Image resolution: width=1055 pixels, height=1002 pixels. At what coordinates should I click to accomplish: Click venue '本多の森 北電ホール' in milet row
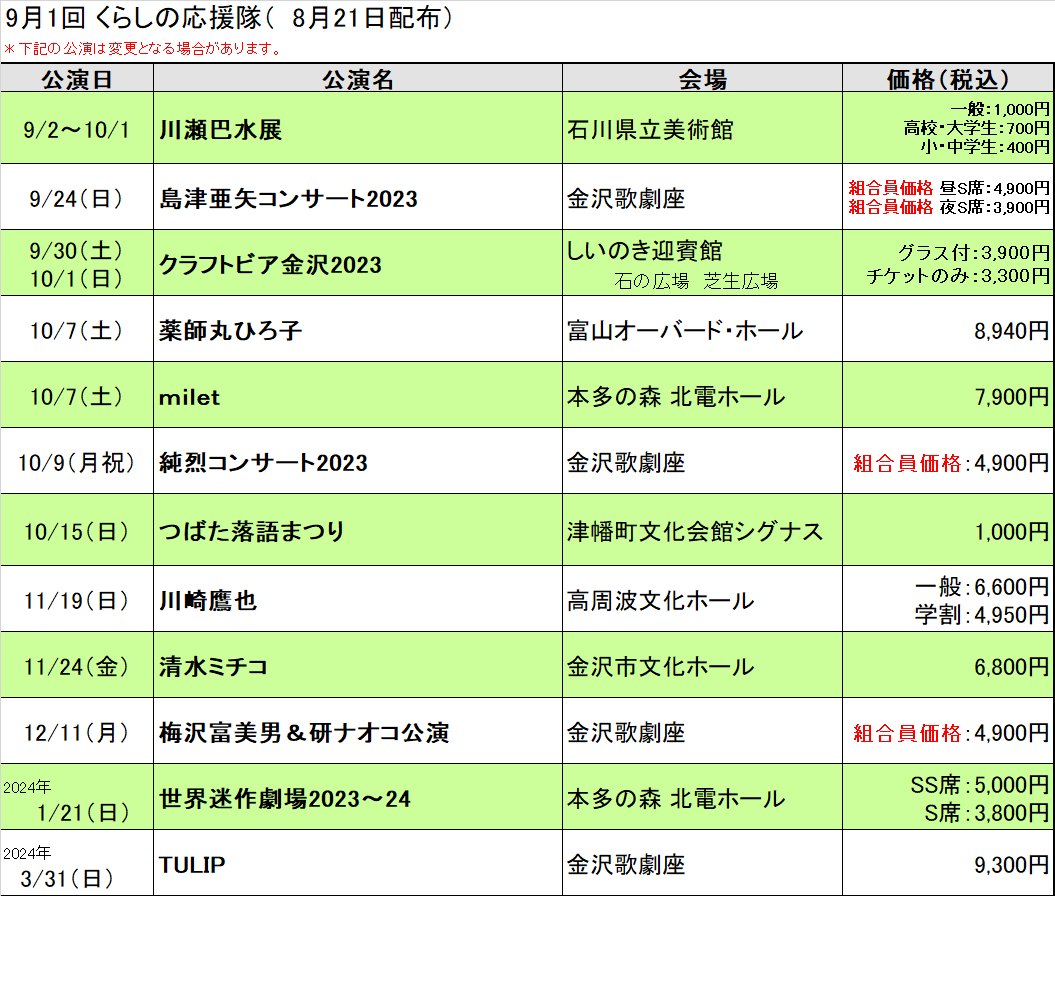(676, 397)
